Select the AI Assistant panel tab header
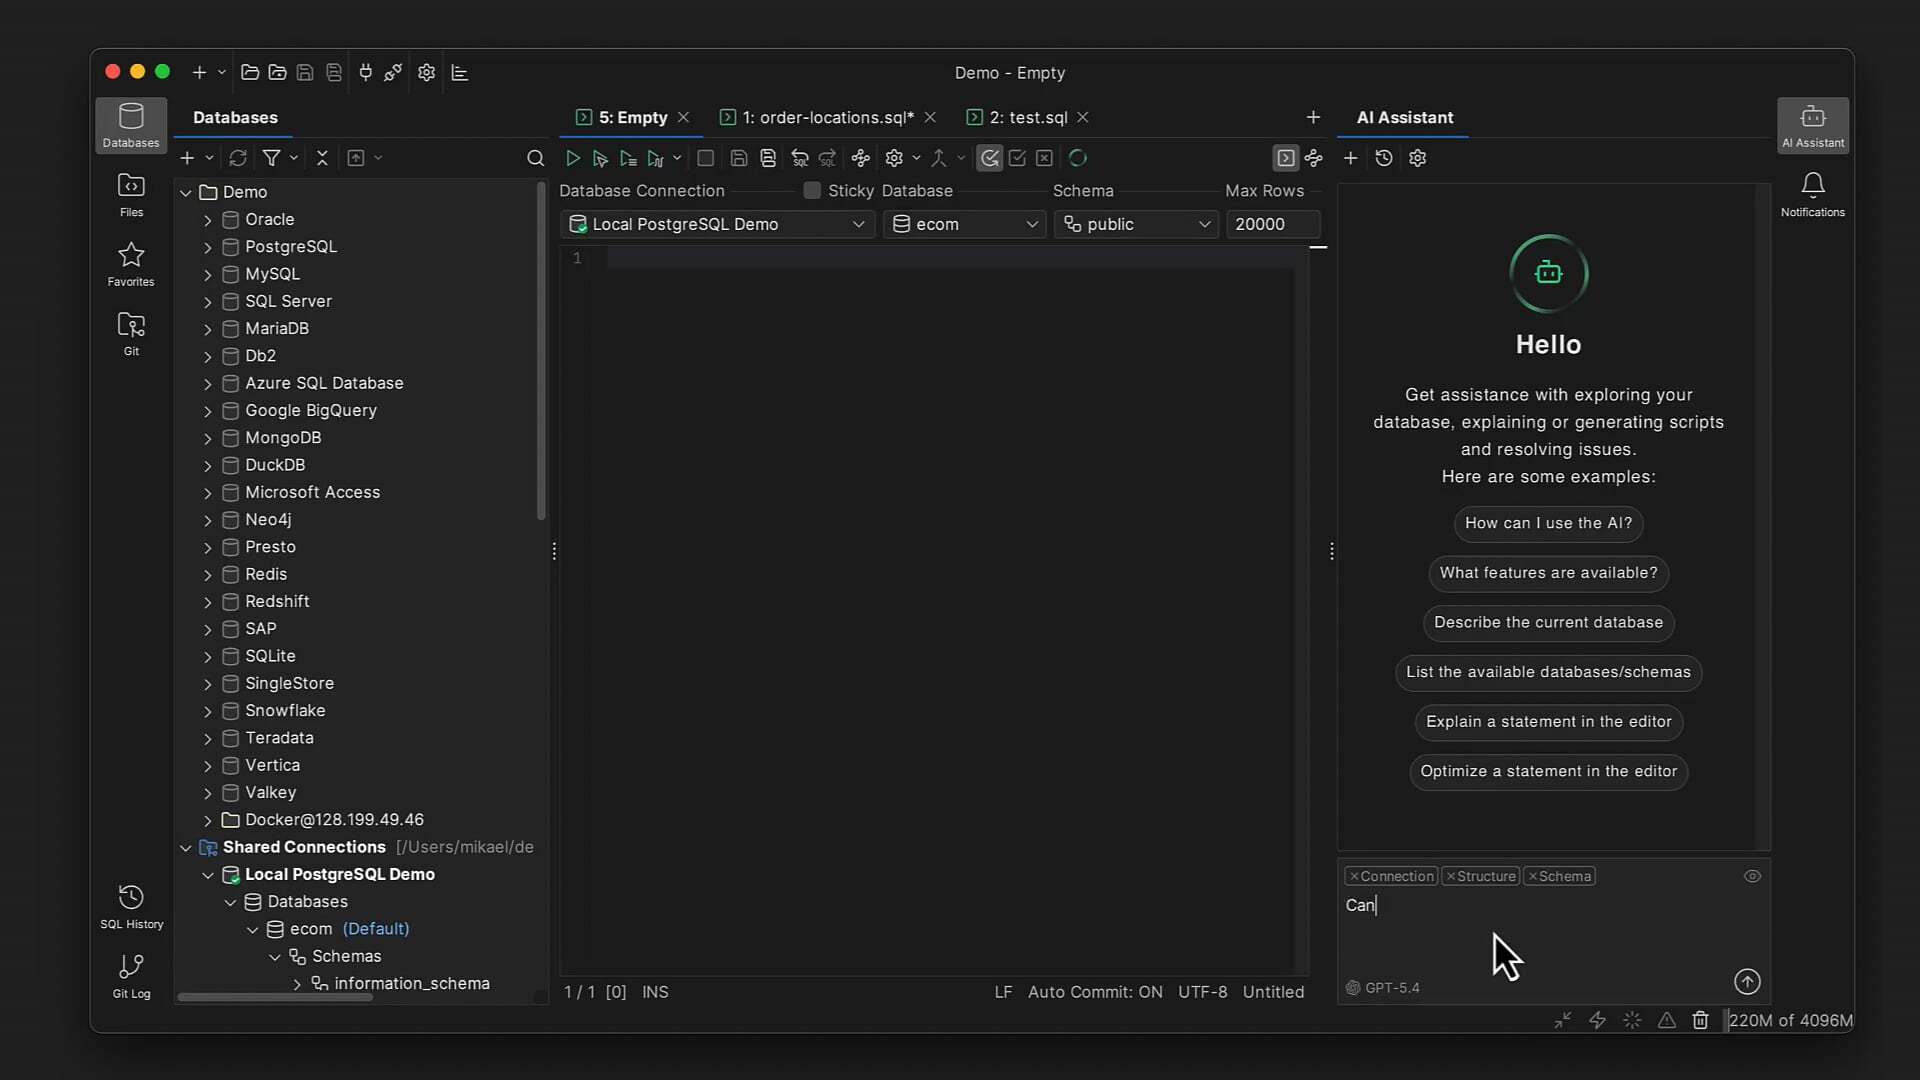Viewport: 1920px width, 1080px height. point(1404,117)
